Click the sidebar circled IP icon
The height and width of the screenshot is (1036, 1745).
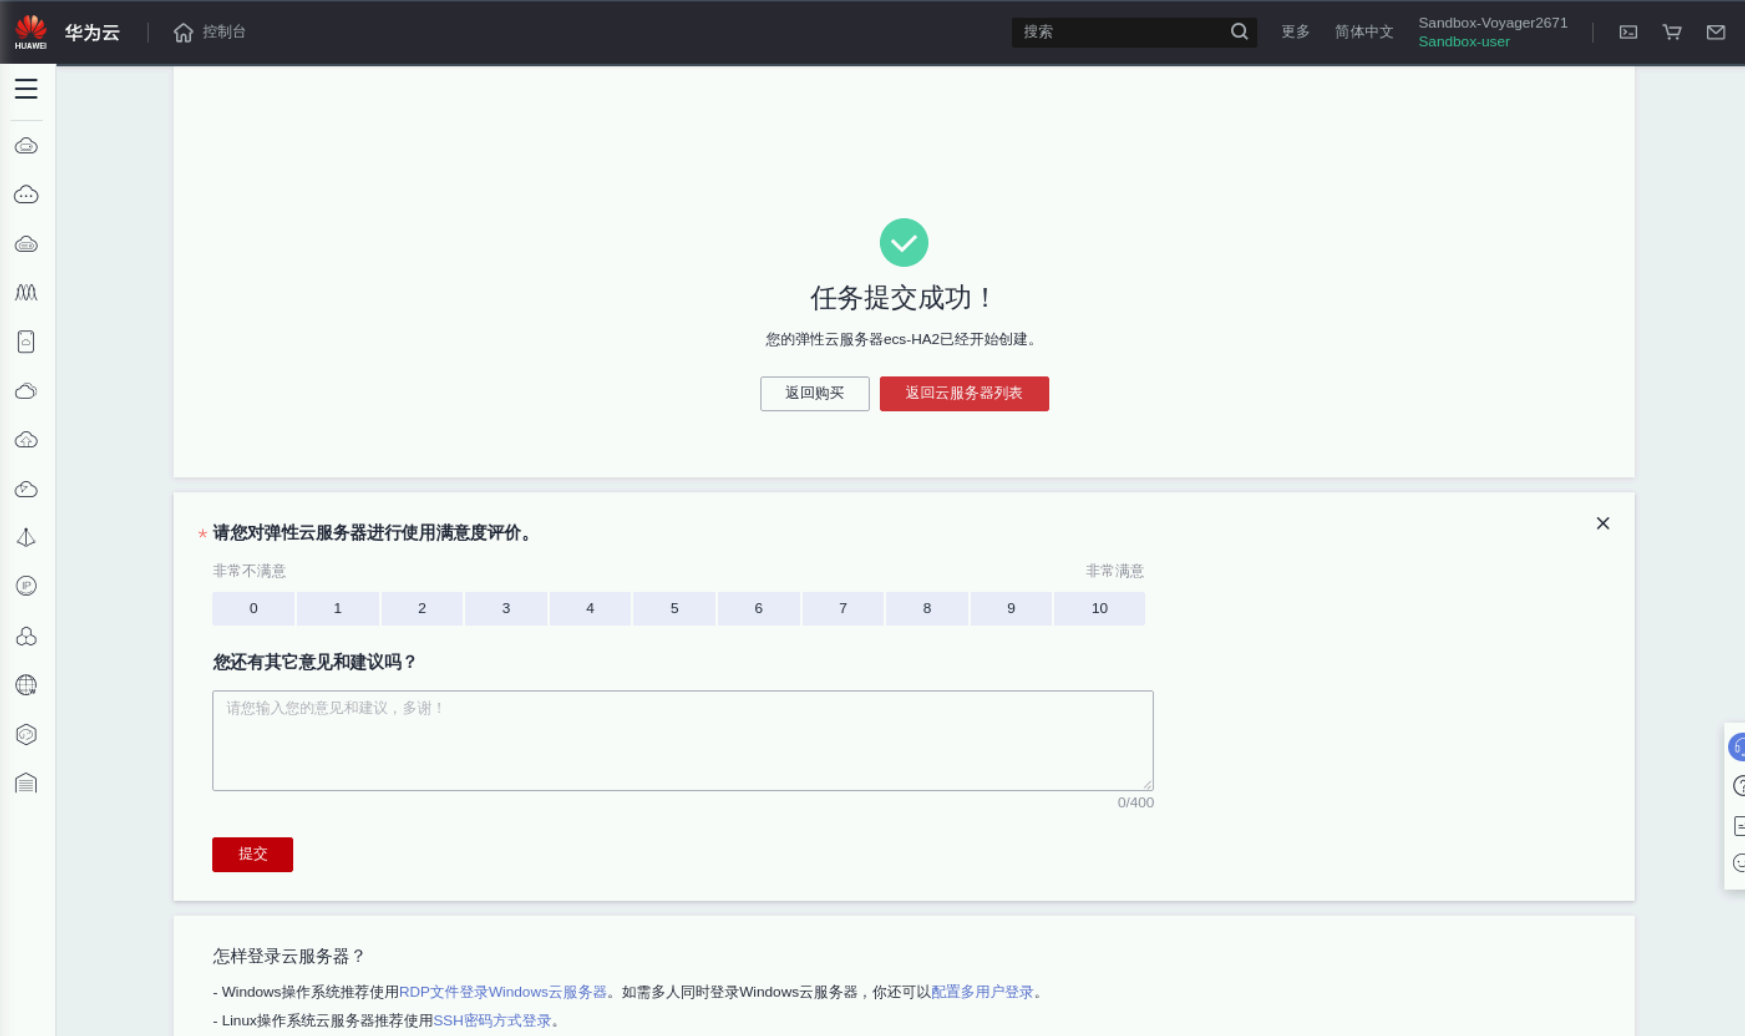click(x=26, y=586)
